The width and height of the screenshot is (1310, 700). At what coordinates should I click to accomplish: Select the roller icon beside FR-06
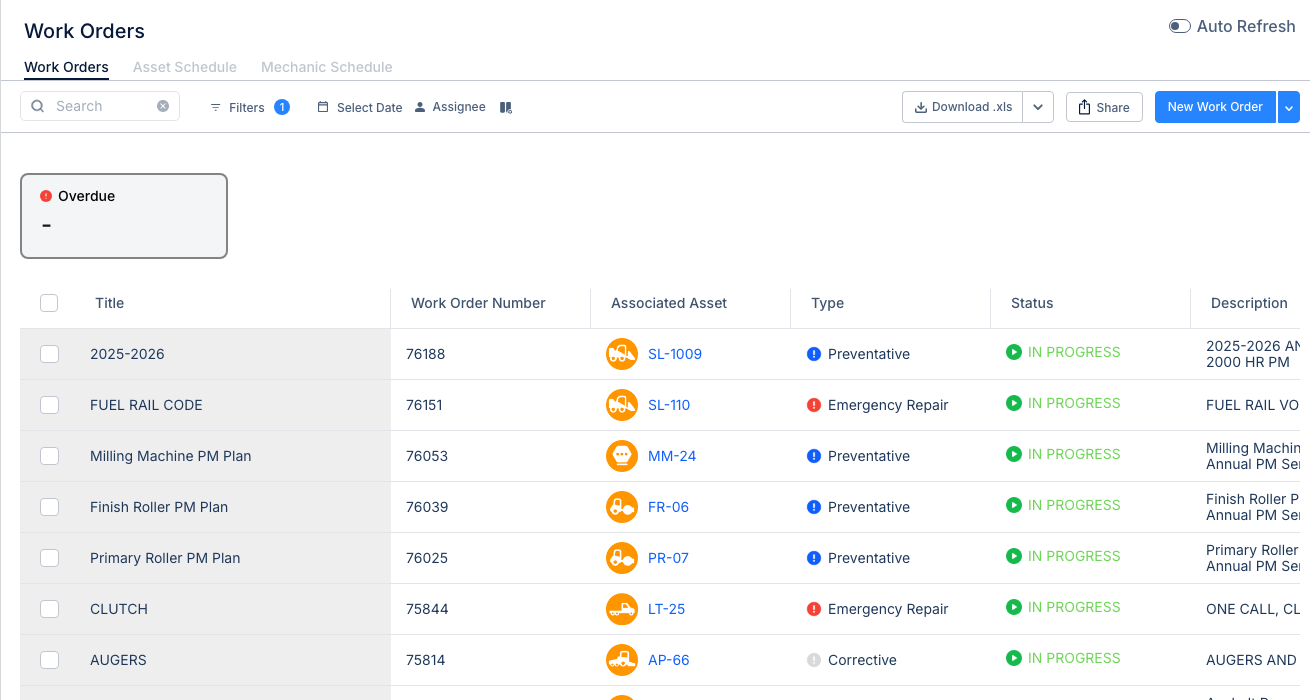pos(621,506)
